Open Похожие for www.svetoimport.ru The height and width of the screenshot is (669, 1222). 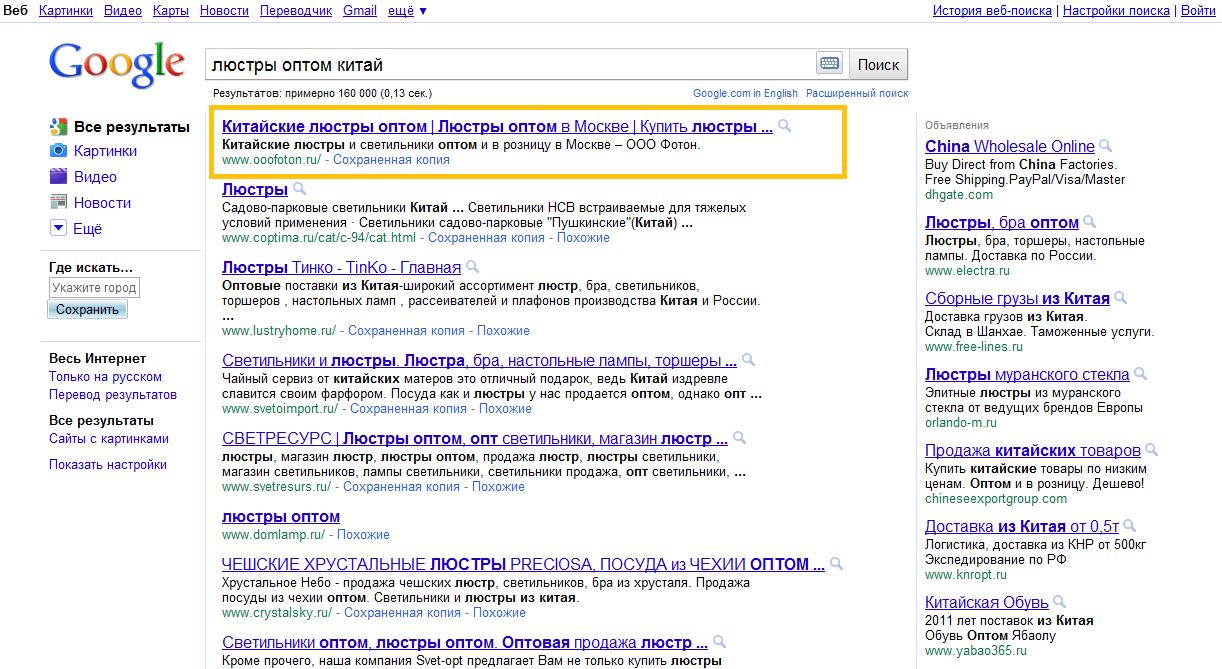(505, 409)
